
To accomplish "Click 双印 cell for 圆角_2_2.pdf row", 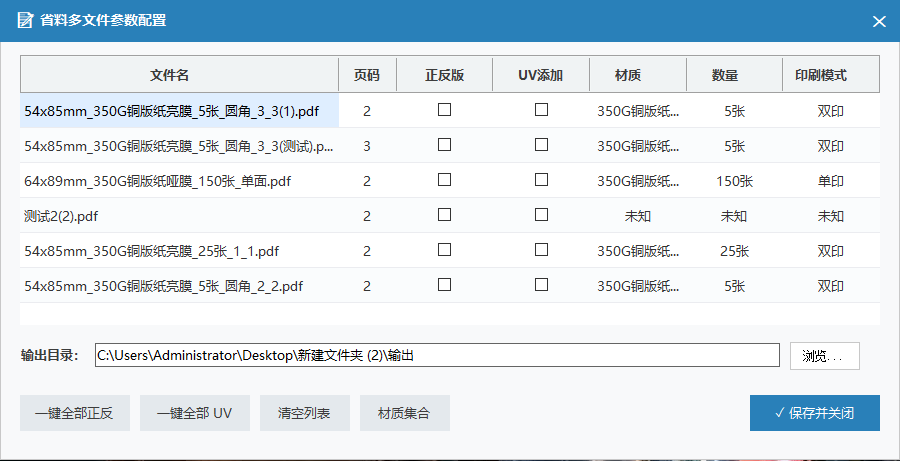I will 831,286.
